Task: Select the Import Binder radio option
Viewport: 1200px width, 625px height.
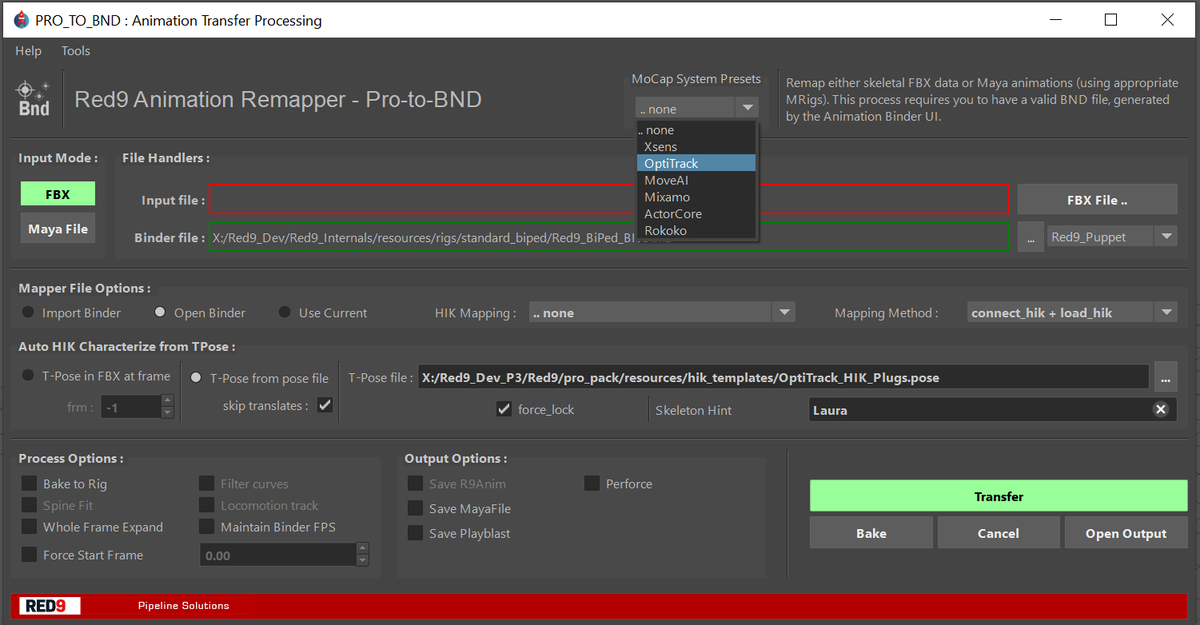Action: [28, 313]
